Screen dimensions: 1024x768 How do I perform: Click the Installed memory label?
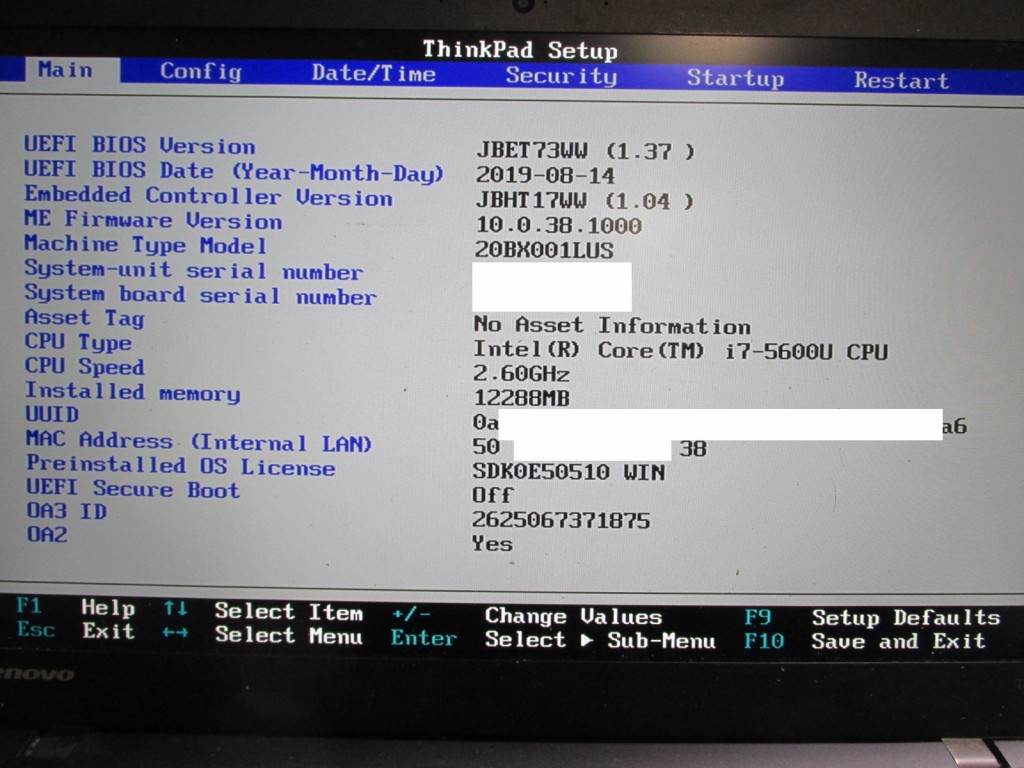(x=133, y=392)
